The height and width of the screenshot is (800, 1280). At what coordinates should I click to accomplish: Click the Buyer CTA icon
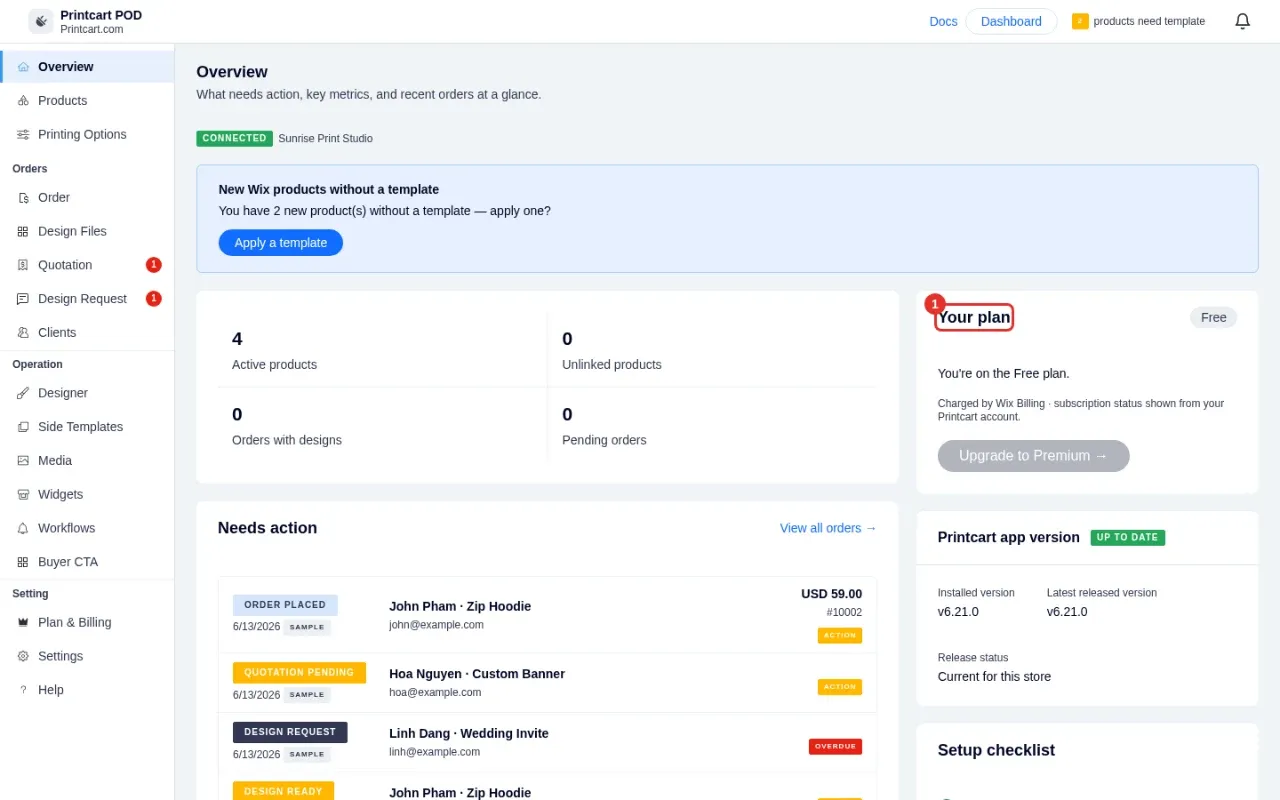(23, 562)
